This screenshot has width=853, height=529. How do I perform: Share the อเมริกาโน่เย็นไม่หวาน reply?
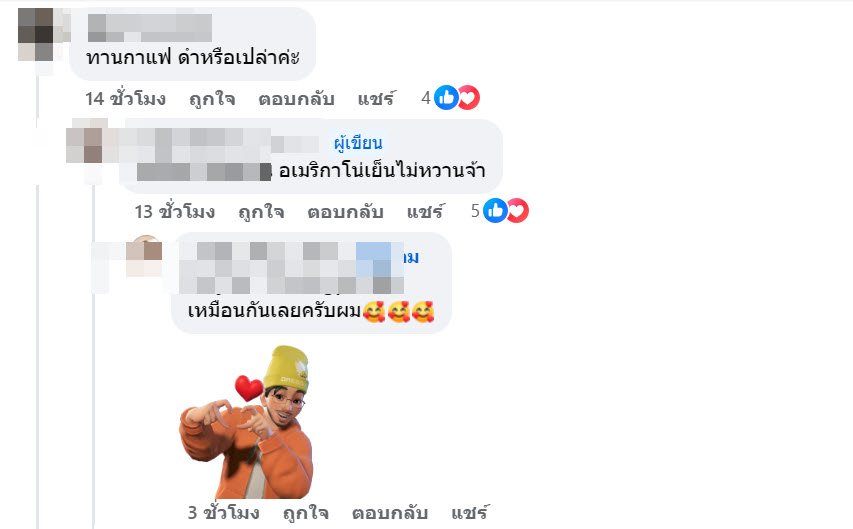click(x=426, y=212)
